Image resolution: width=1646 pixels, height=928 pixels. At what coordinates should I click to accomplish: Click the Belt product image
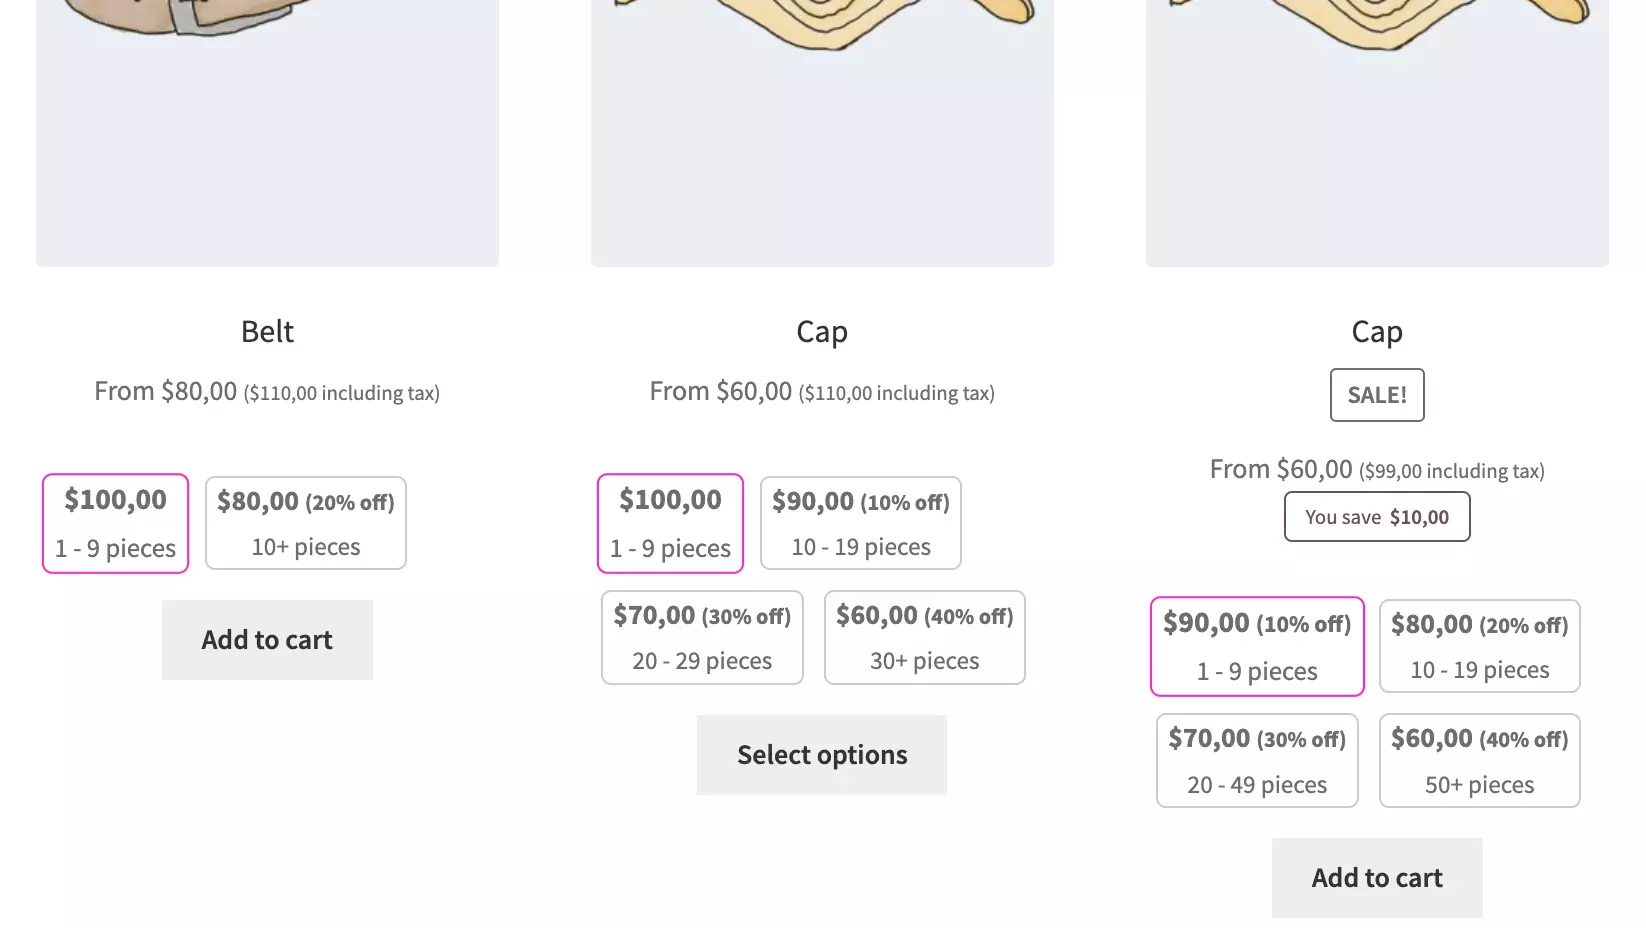click(267, 130)
